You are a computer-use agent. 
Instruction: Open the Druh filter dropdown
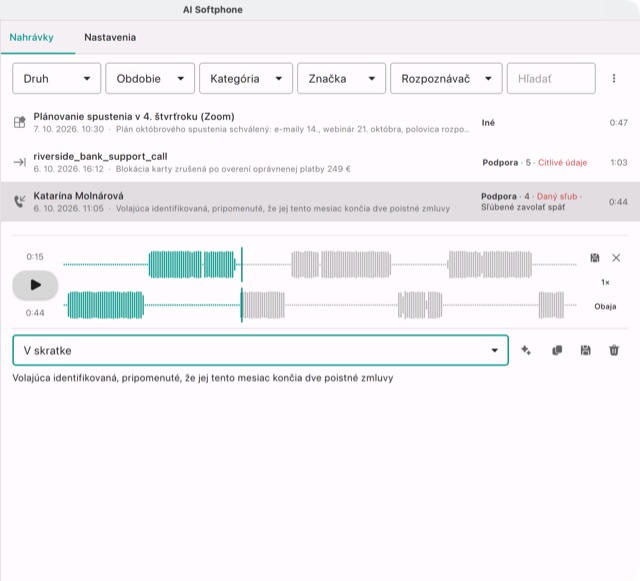click(x=56, y=78)
